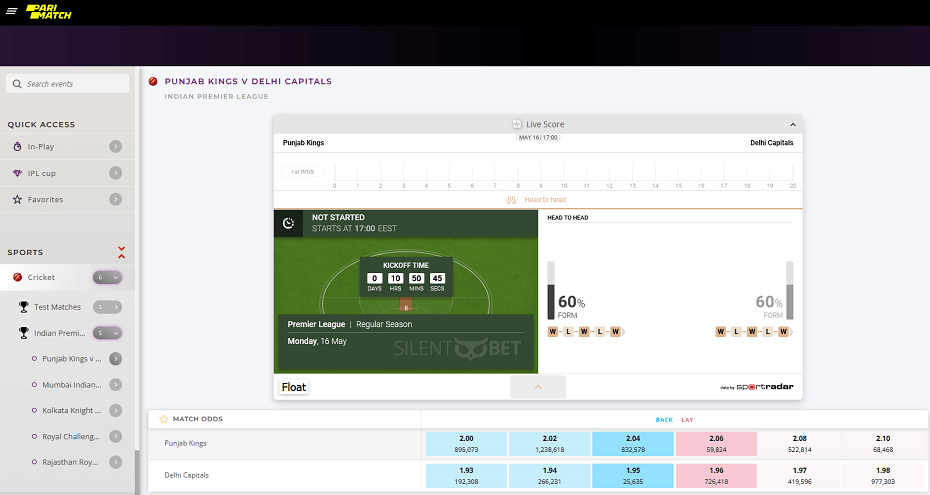Select the 1st INNS selector

coord(302,172)
